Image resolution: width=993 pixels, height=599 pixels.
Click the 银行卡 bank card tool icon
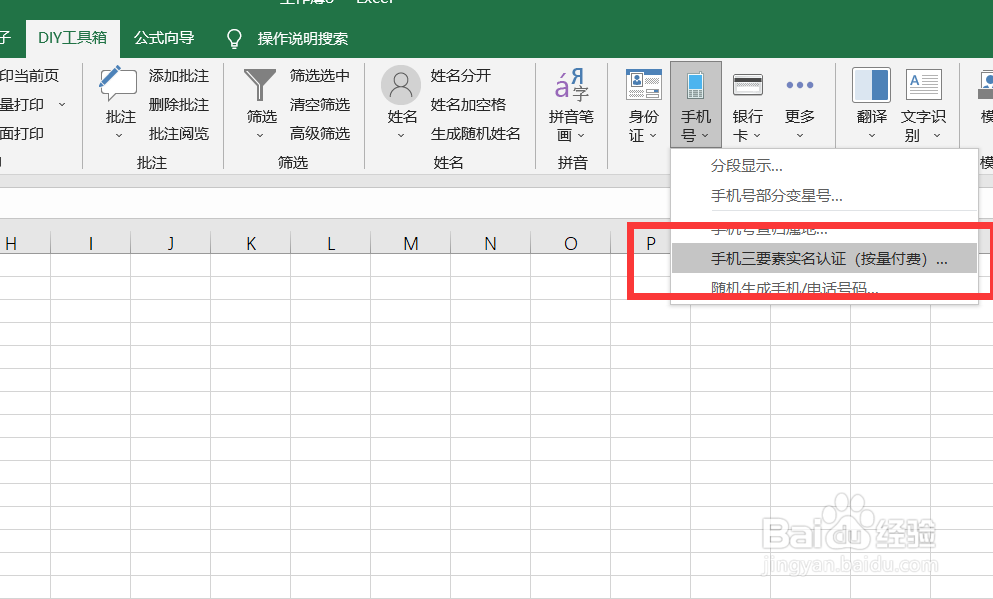(x=747, y=84)
